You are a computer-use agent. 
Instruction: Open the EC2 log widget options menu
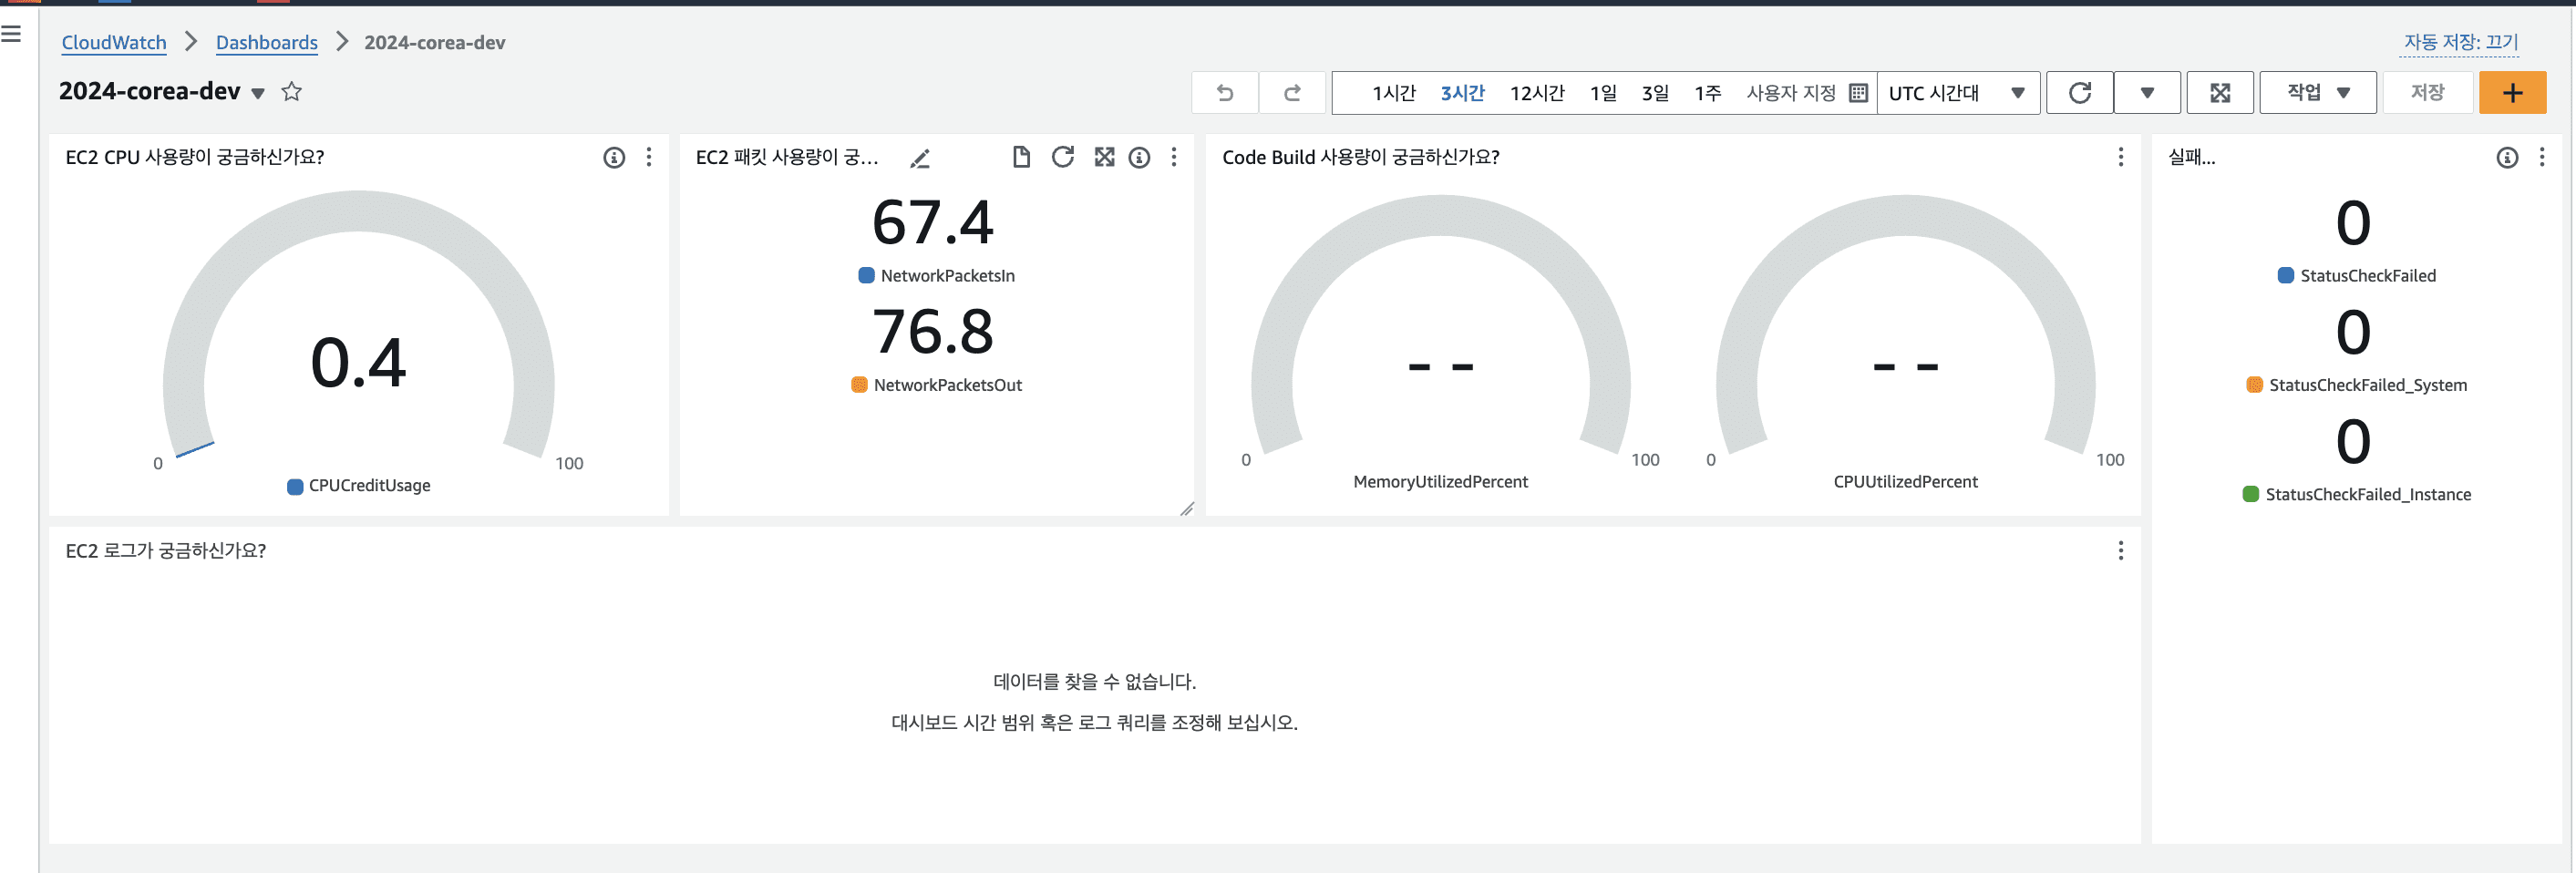(2120, 551)
